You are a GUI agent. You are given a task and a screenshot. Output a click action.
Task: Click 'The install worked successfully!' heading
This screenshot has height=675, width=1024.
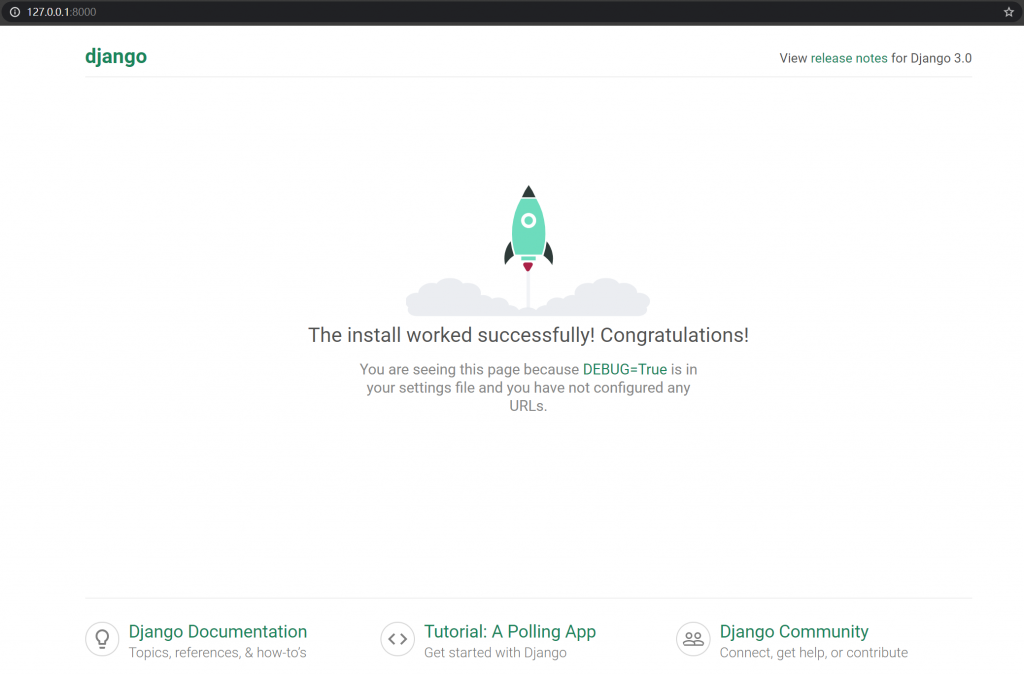tap(528, 335)
